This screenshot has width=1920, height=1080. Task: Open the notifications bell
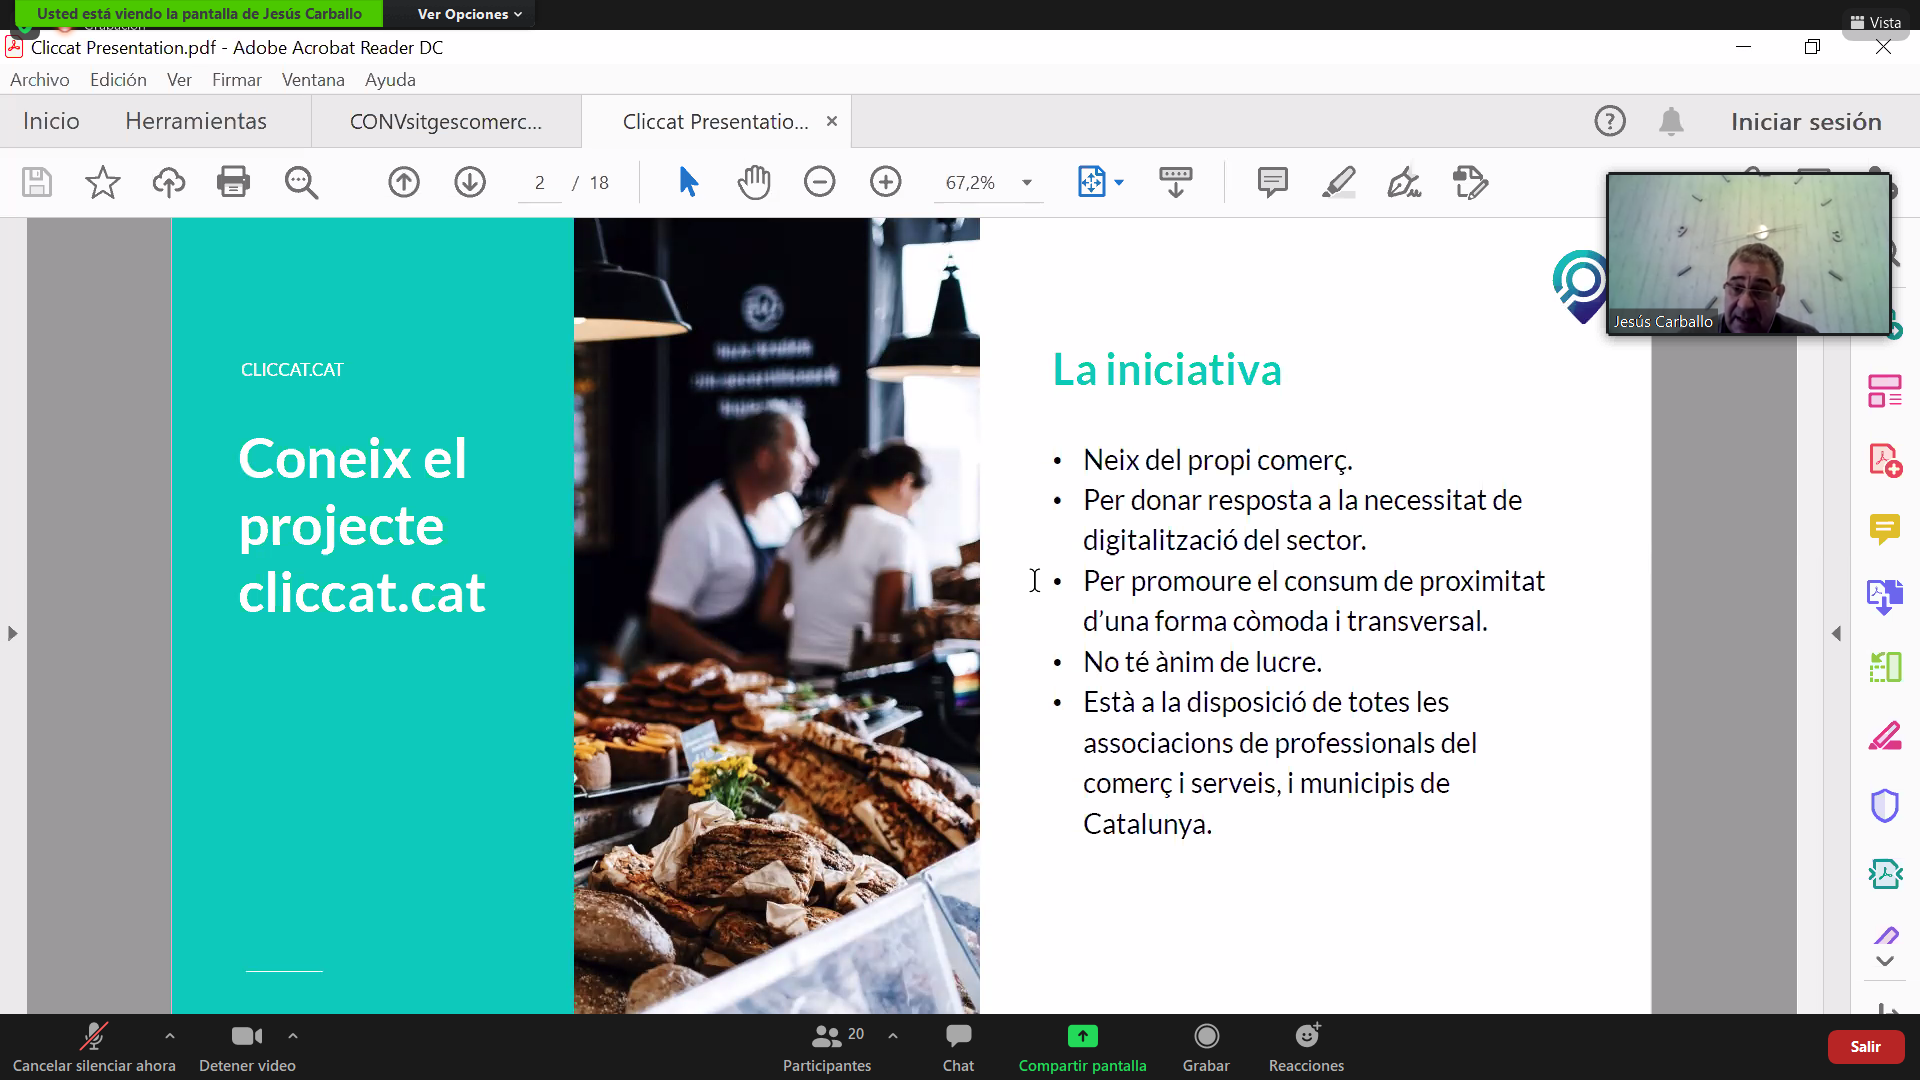point(1671,121)
